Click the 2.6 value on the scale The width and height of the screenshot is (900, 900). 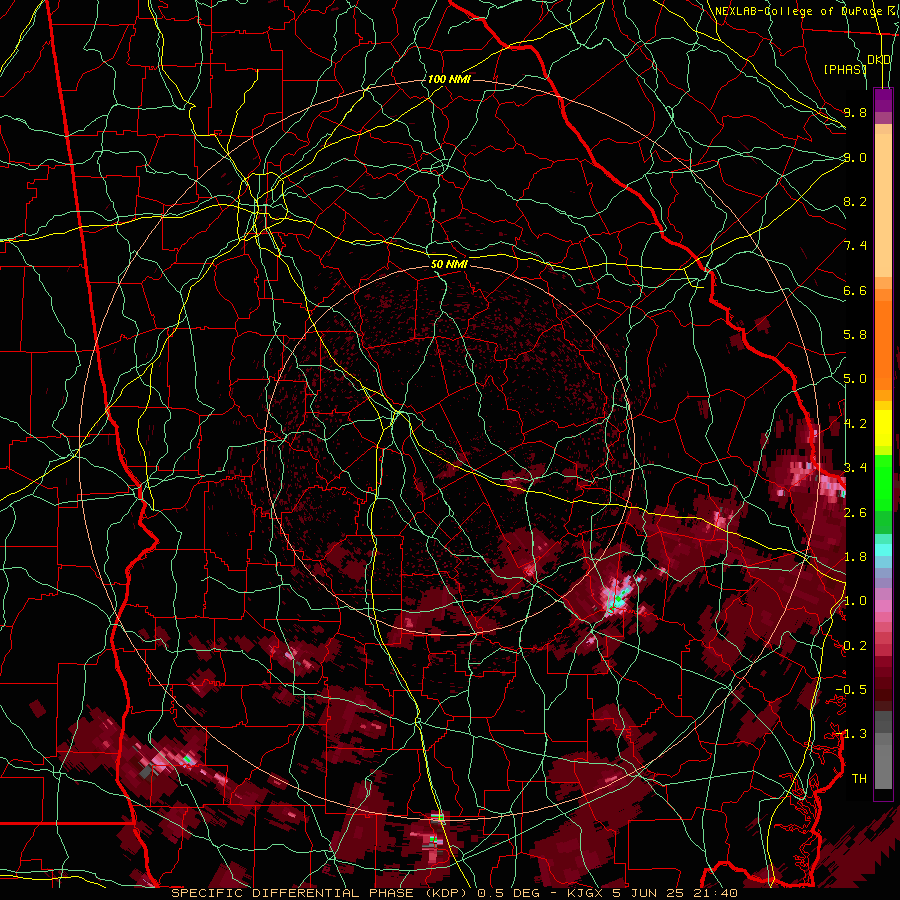(855, 512)
